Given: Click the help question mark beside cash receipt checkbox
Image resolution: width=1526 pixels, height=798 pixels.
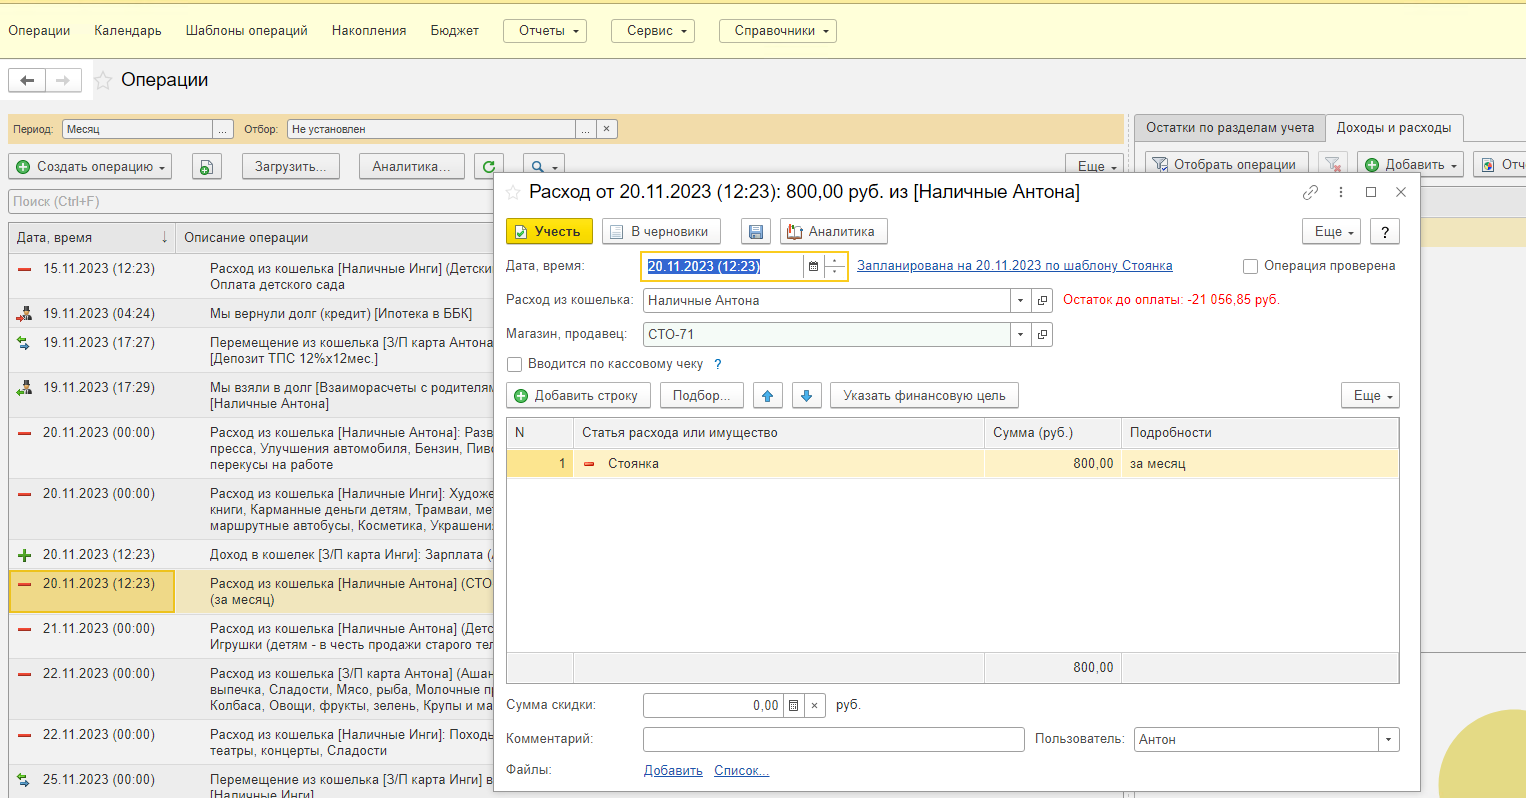Looking at the screenshot, I should coord(717,365).
